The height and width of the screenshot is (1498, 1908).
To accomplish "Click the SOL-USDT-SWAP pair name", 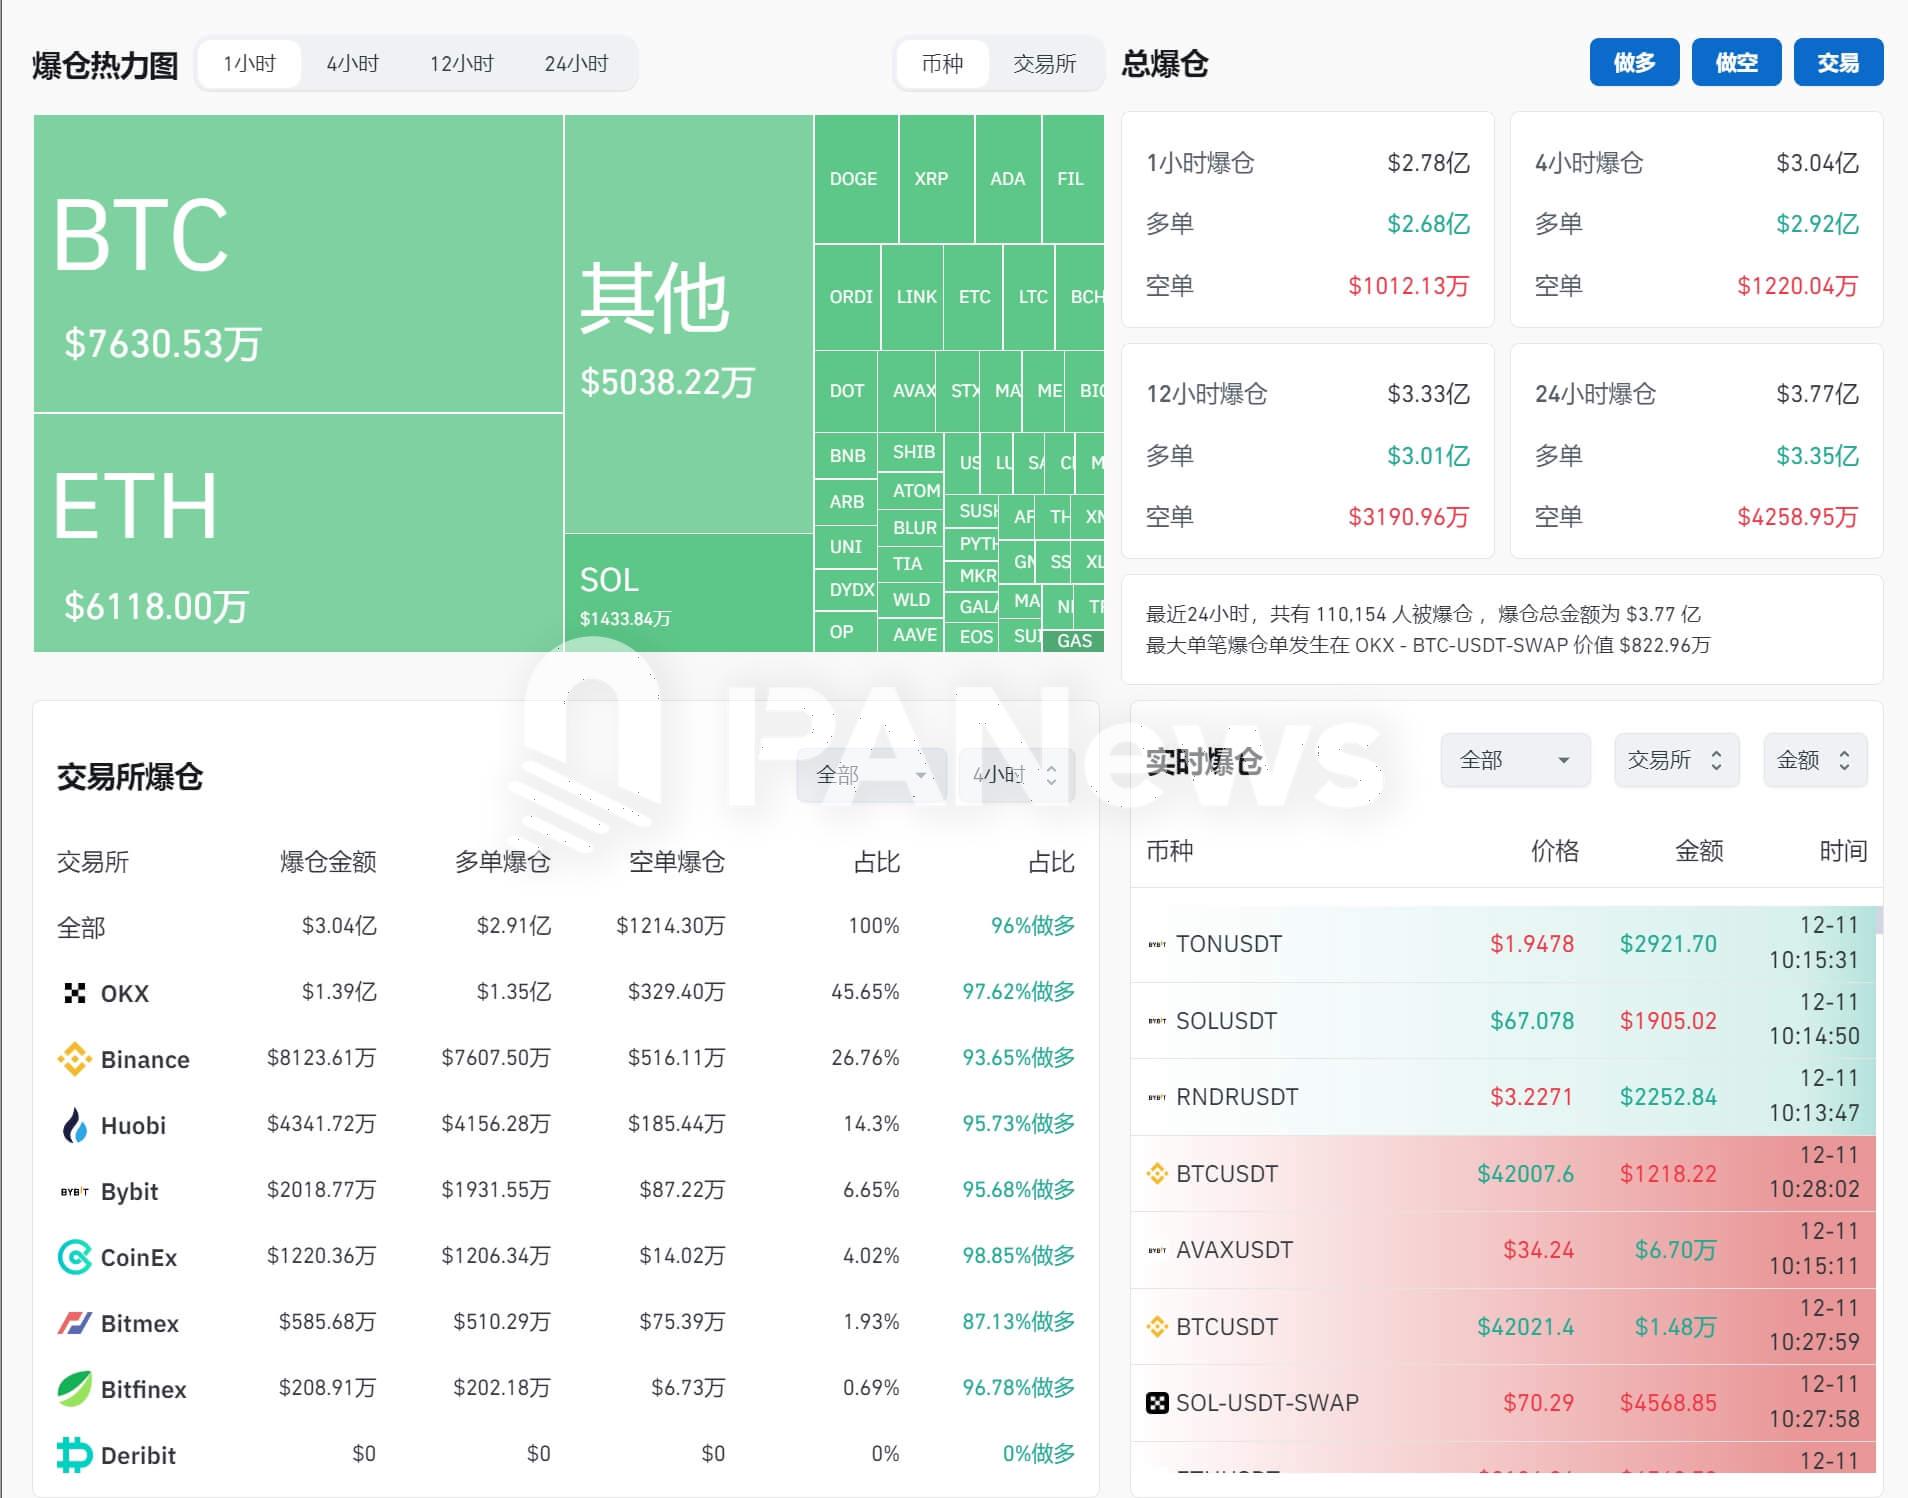I will [1267, 1403].
